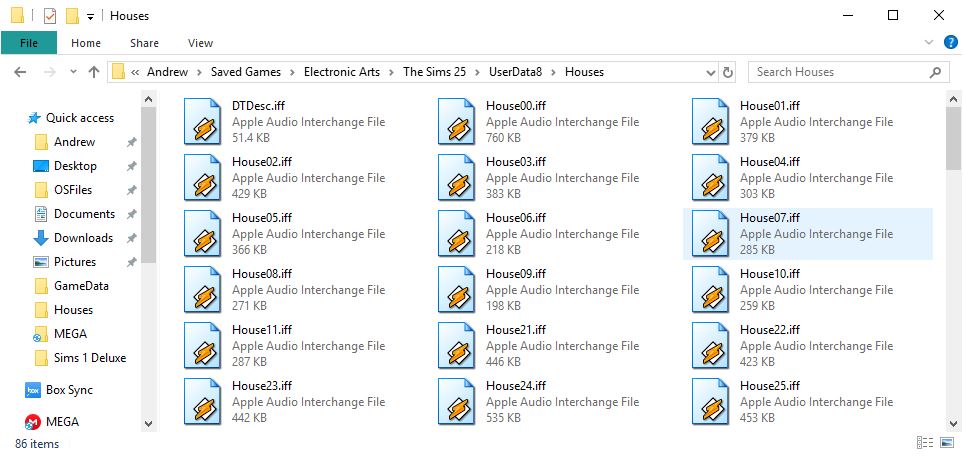Choose the House08.iff file icon
Viewport: 963px width, 456px height.
(x=203, y=289)
